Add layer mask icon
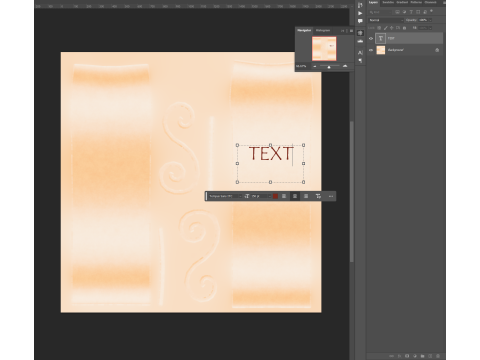480x360 pixels. (x=407, y=356)
